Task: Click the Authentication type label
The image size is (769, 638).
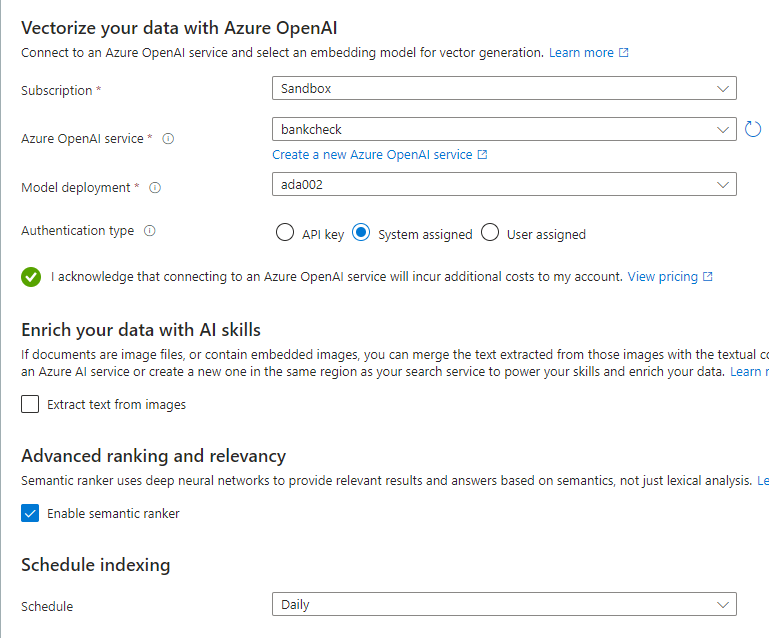Action: (77, 230)
